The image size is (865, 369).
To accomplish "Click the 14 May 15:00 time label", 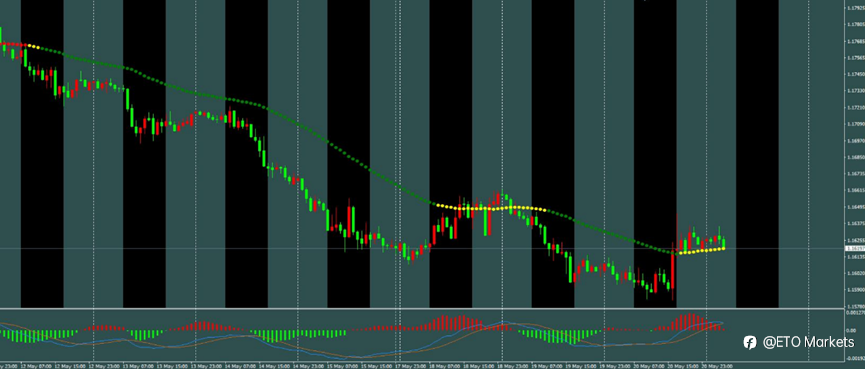I will click(274, 366).
